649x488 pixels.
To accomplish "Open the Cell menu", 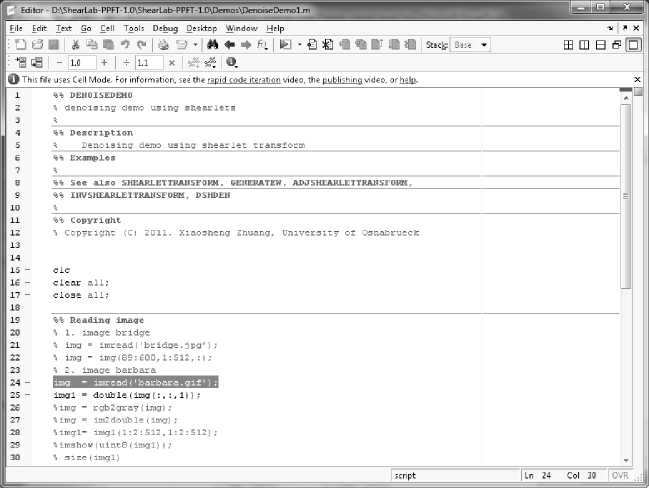I will (107, 28).
